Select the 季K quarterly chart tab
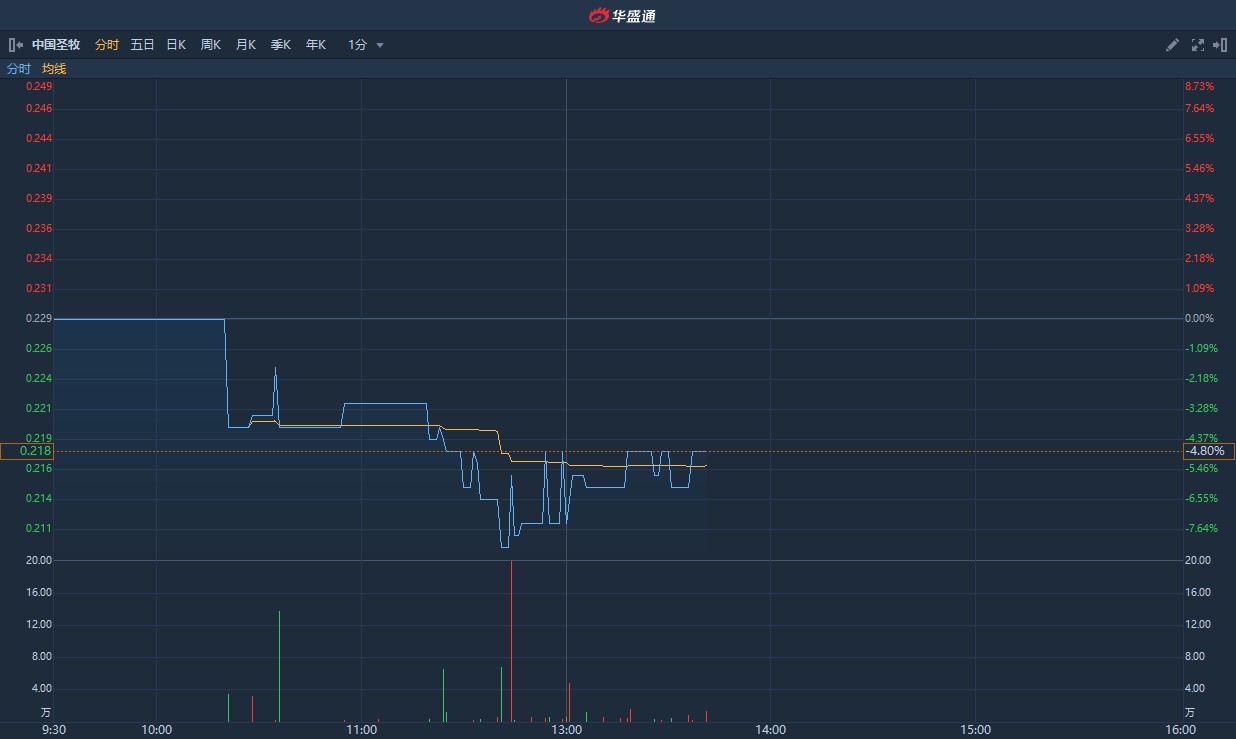1236x739 pixels. pos(280,44)
